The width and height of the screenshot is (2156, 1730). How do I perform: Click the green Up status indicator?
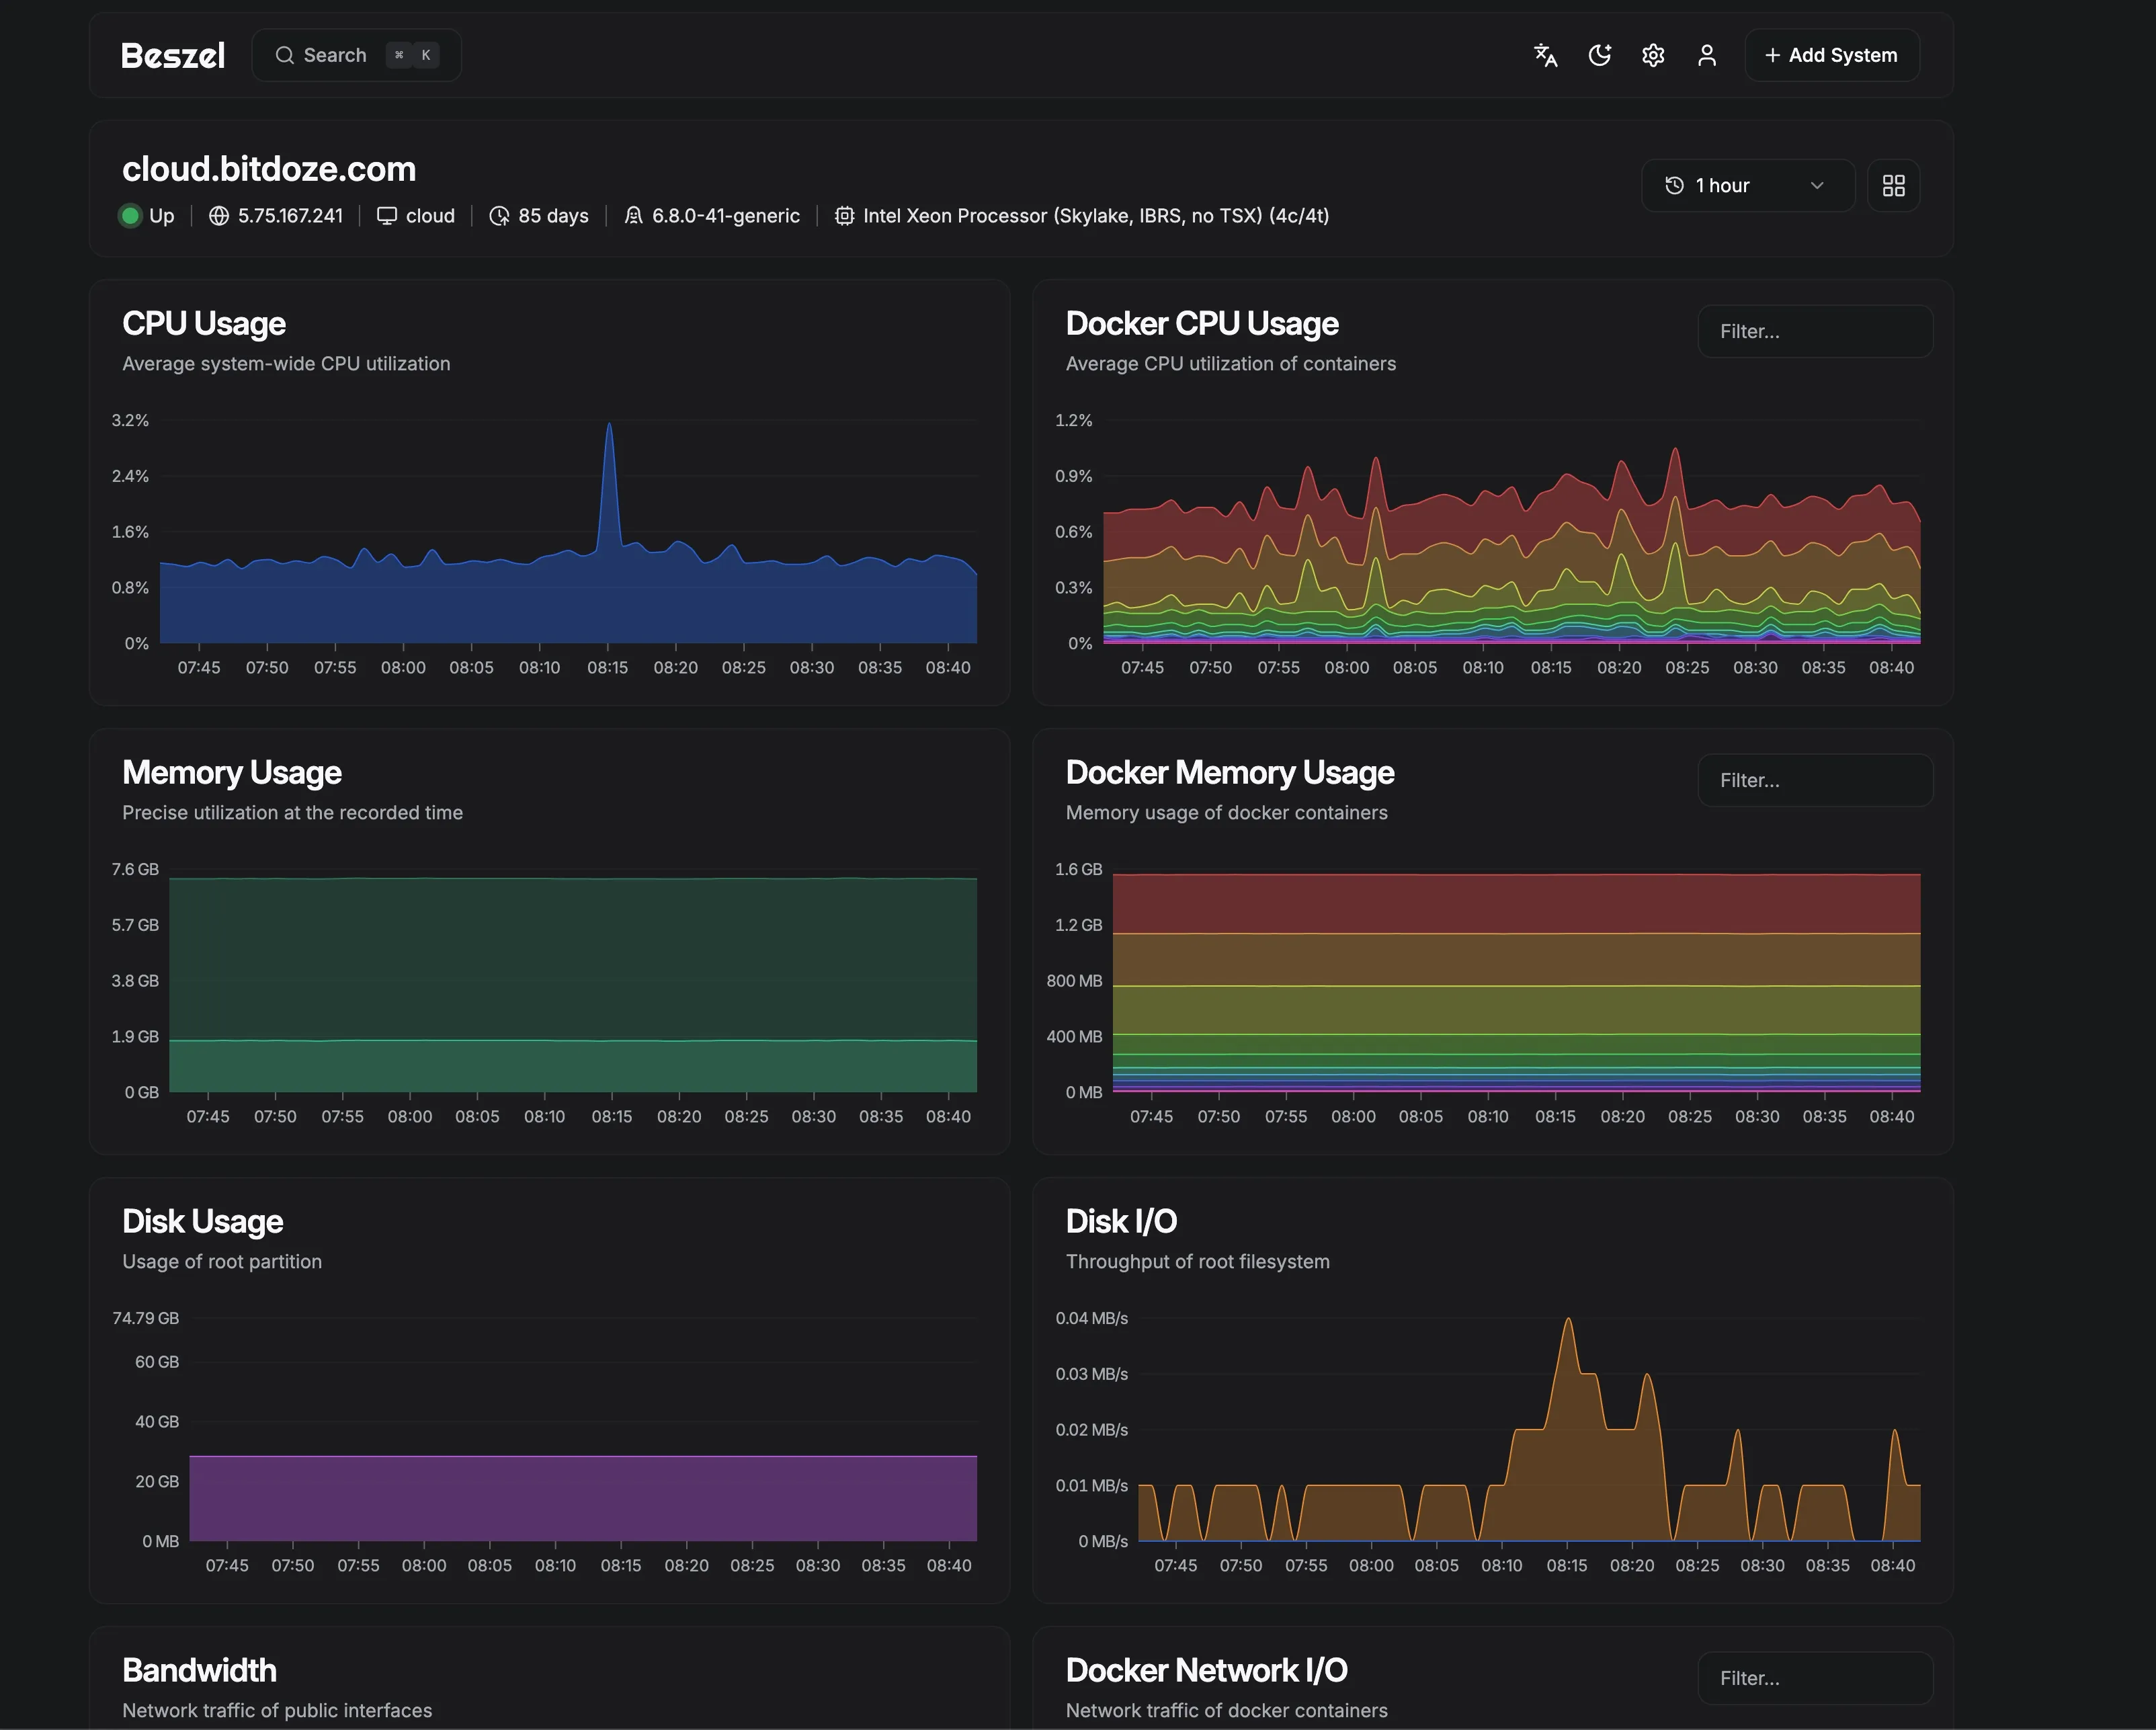click(x=130, y=216)
